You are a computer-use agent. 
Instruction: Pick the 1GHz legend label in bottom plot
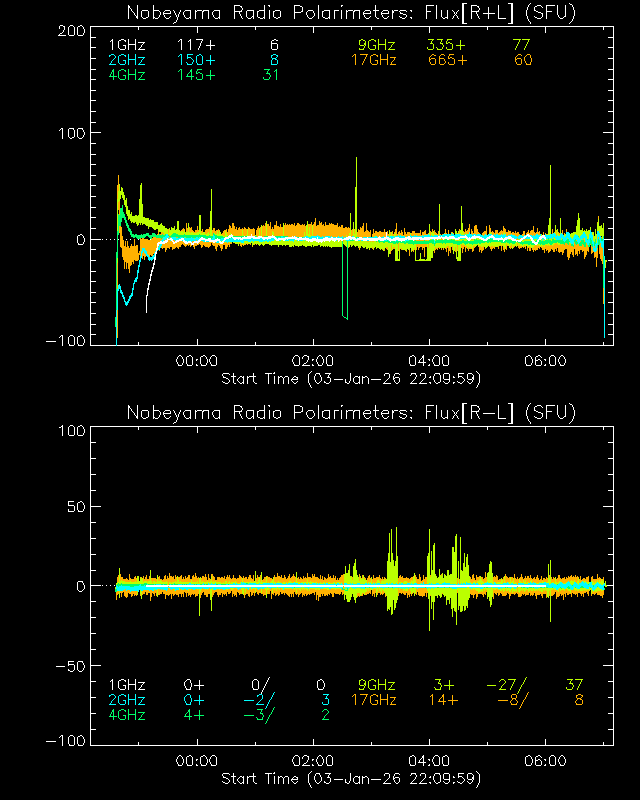(x=127, y=685)
